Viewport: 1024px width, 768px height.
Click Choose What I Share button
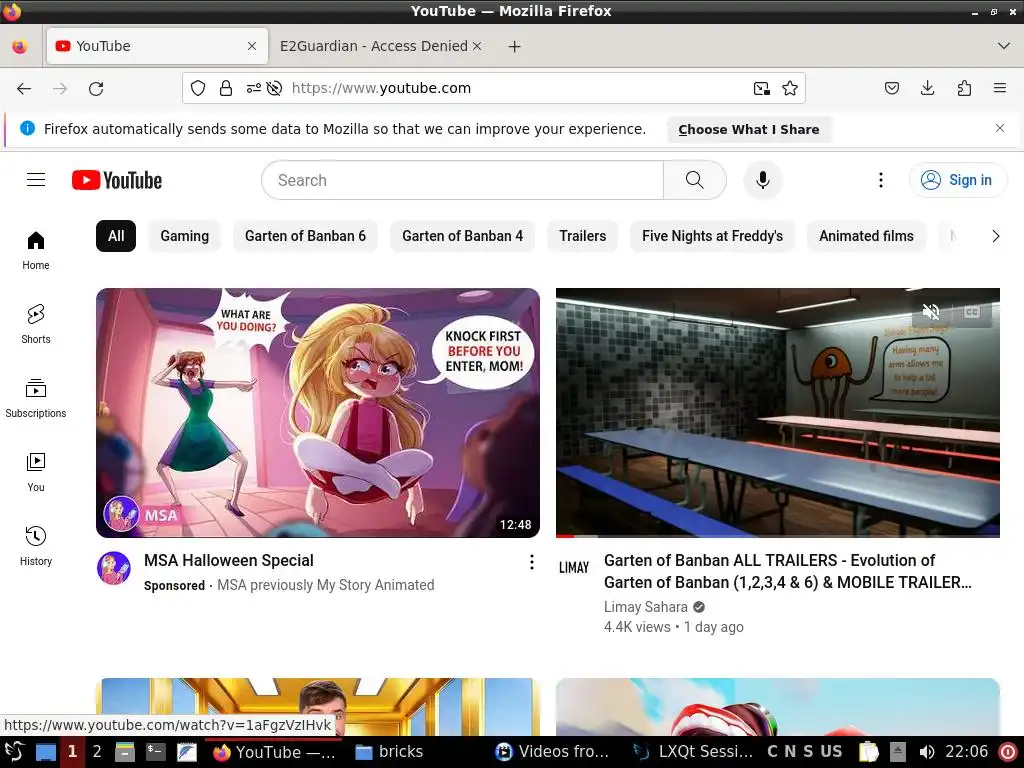748,129
